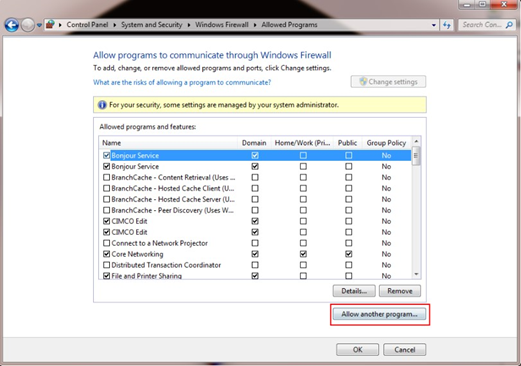
Task: Select System and Security breadcrumb
Action: pos(152,25)
